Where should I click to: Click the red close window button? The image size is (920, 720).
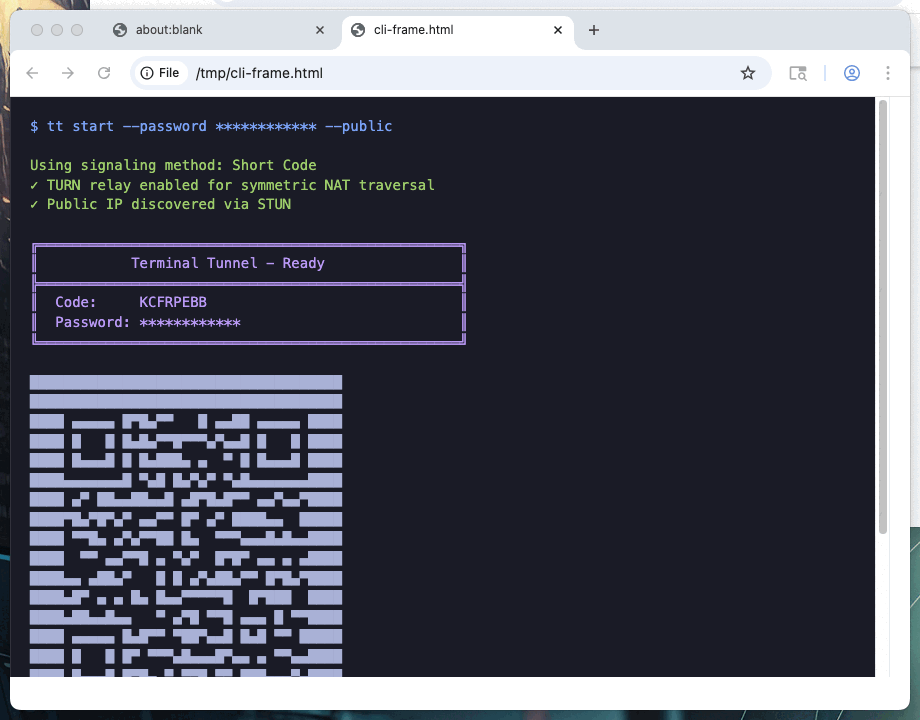click(x=37, y=30)
